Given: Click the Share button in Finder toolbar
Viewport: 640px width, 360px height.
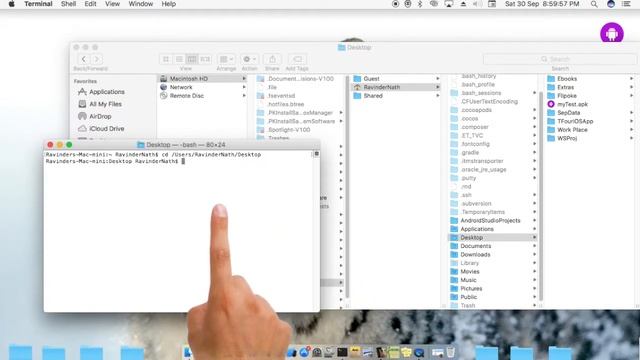Looking at the screenshot, I should (272, 59).
